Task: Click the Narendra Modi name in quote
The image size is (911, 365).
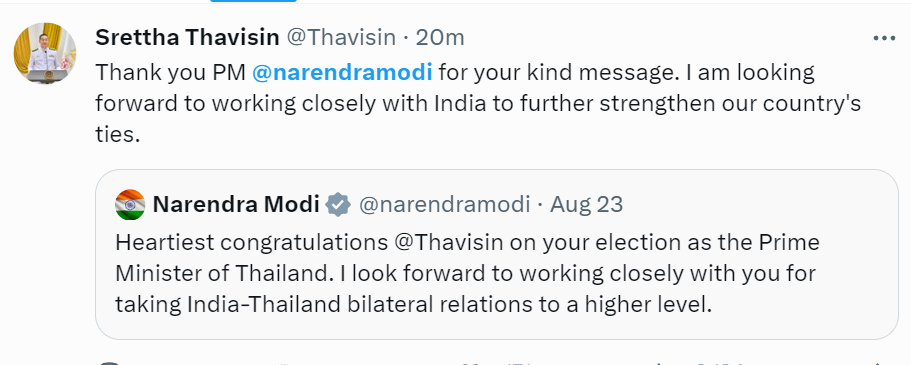Action: point(236,205)
